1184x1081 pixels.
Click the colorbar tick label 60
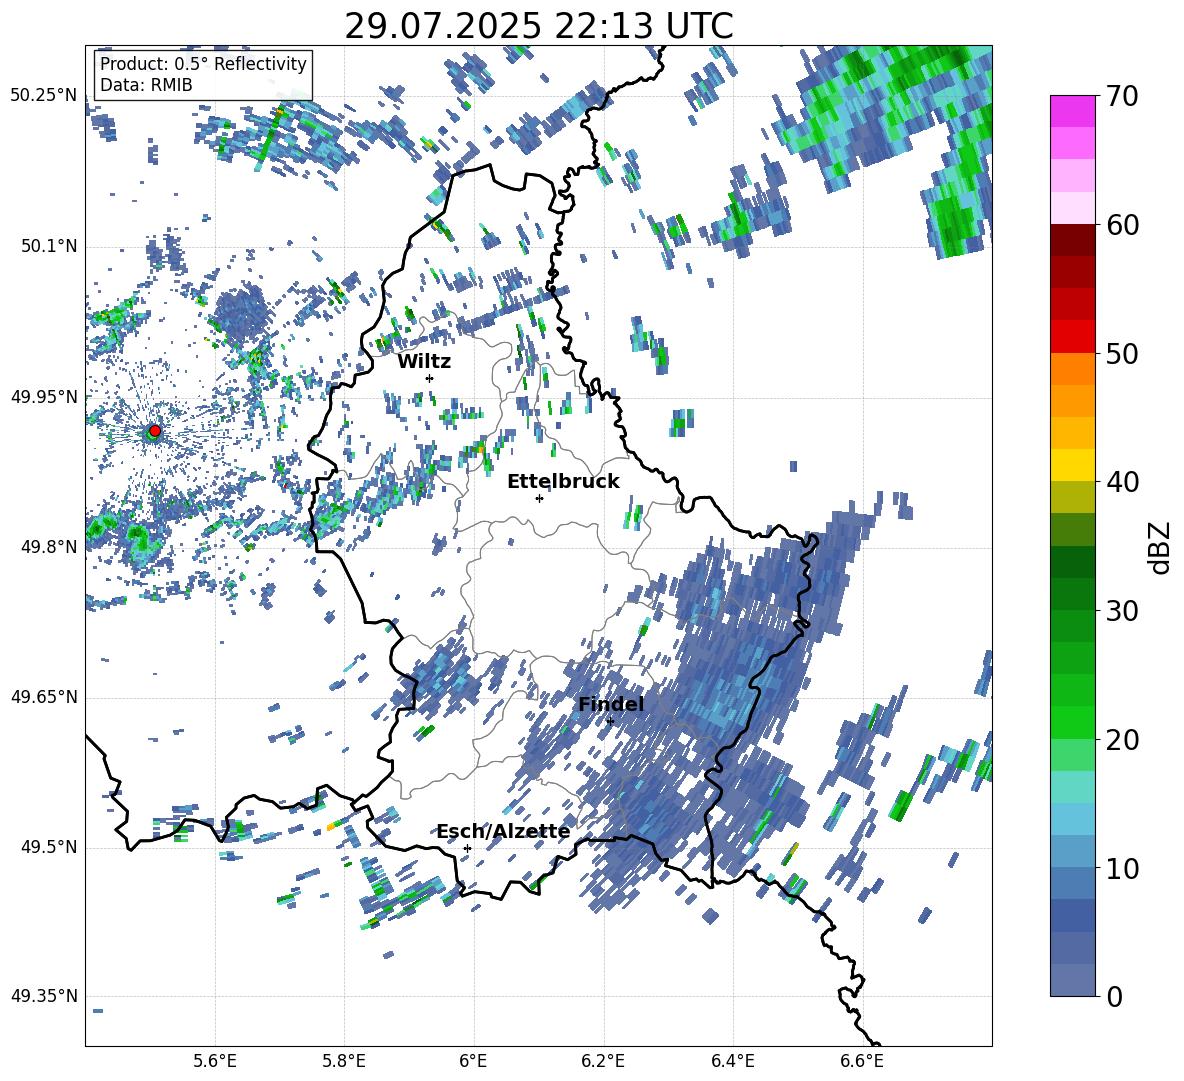1122,225
